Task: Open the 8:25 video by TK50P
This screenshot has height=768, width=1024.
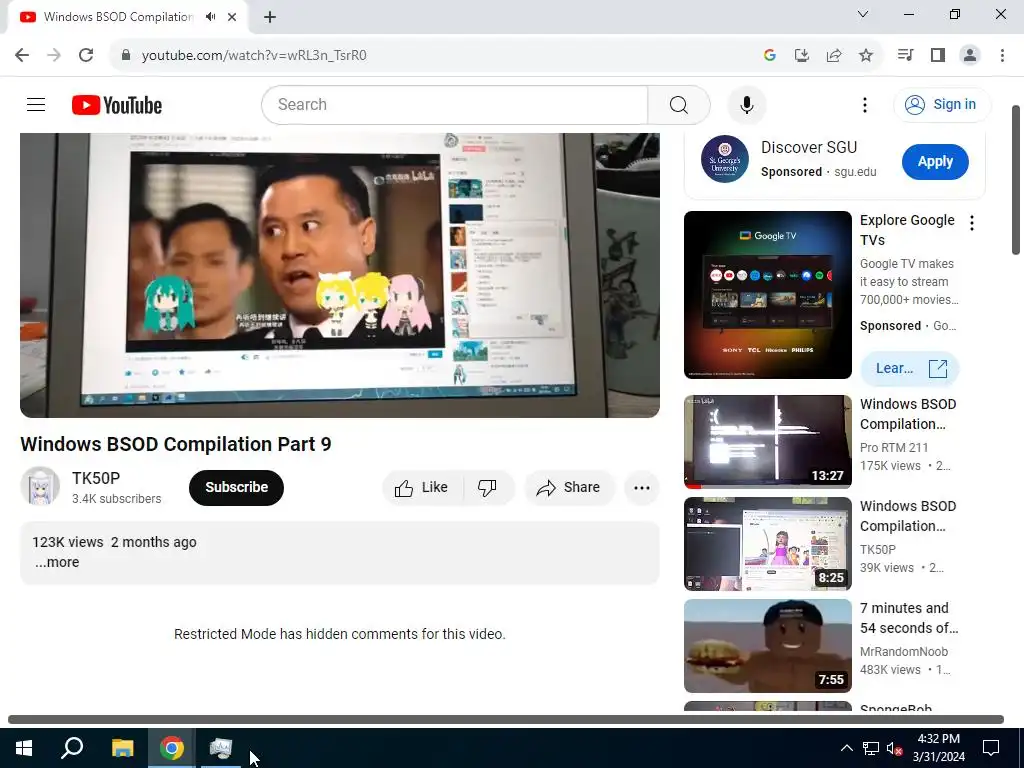Action: (x=767, y=544)
